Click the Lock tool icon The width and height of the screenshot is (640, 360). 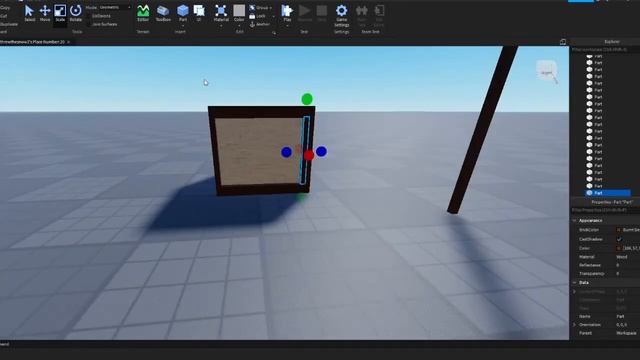point(252,16)
